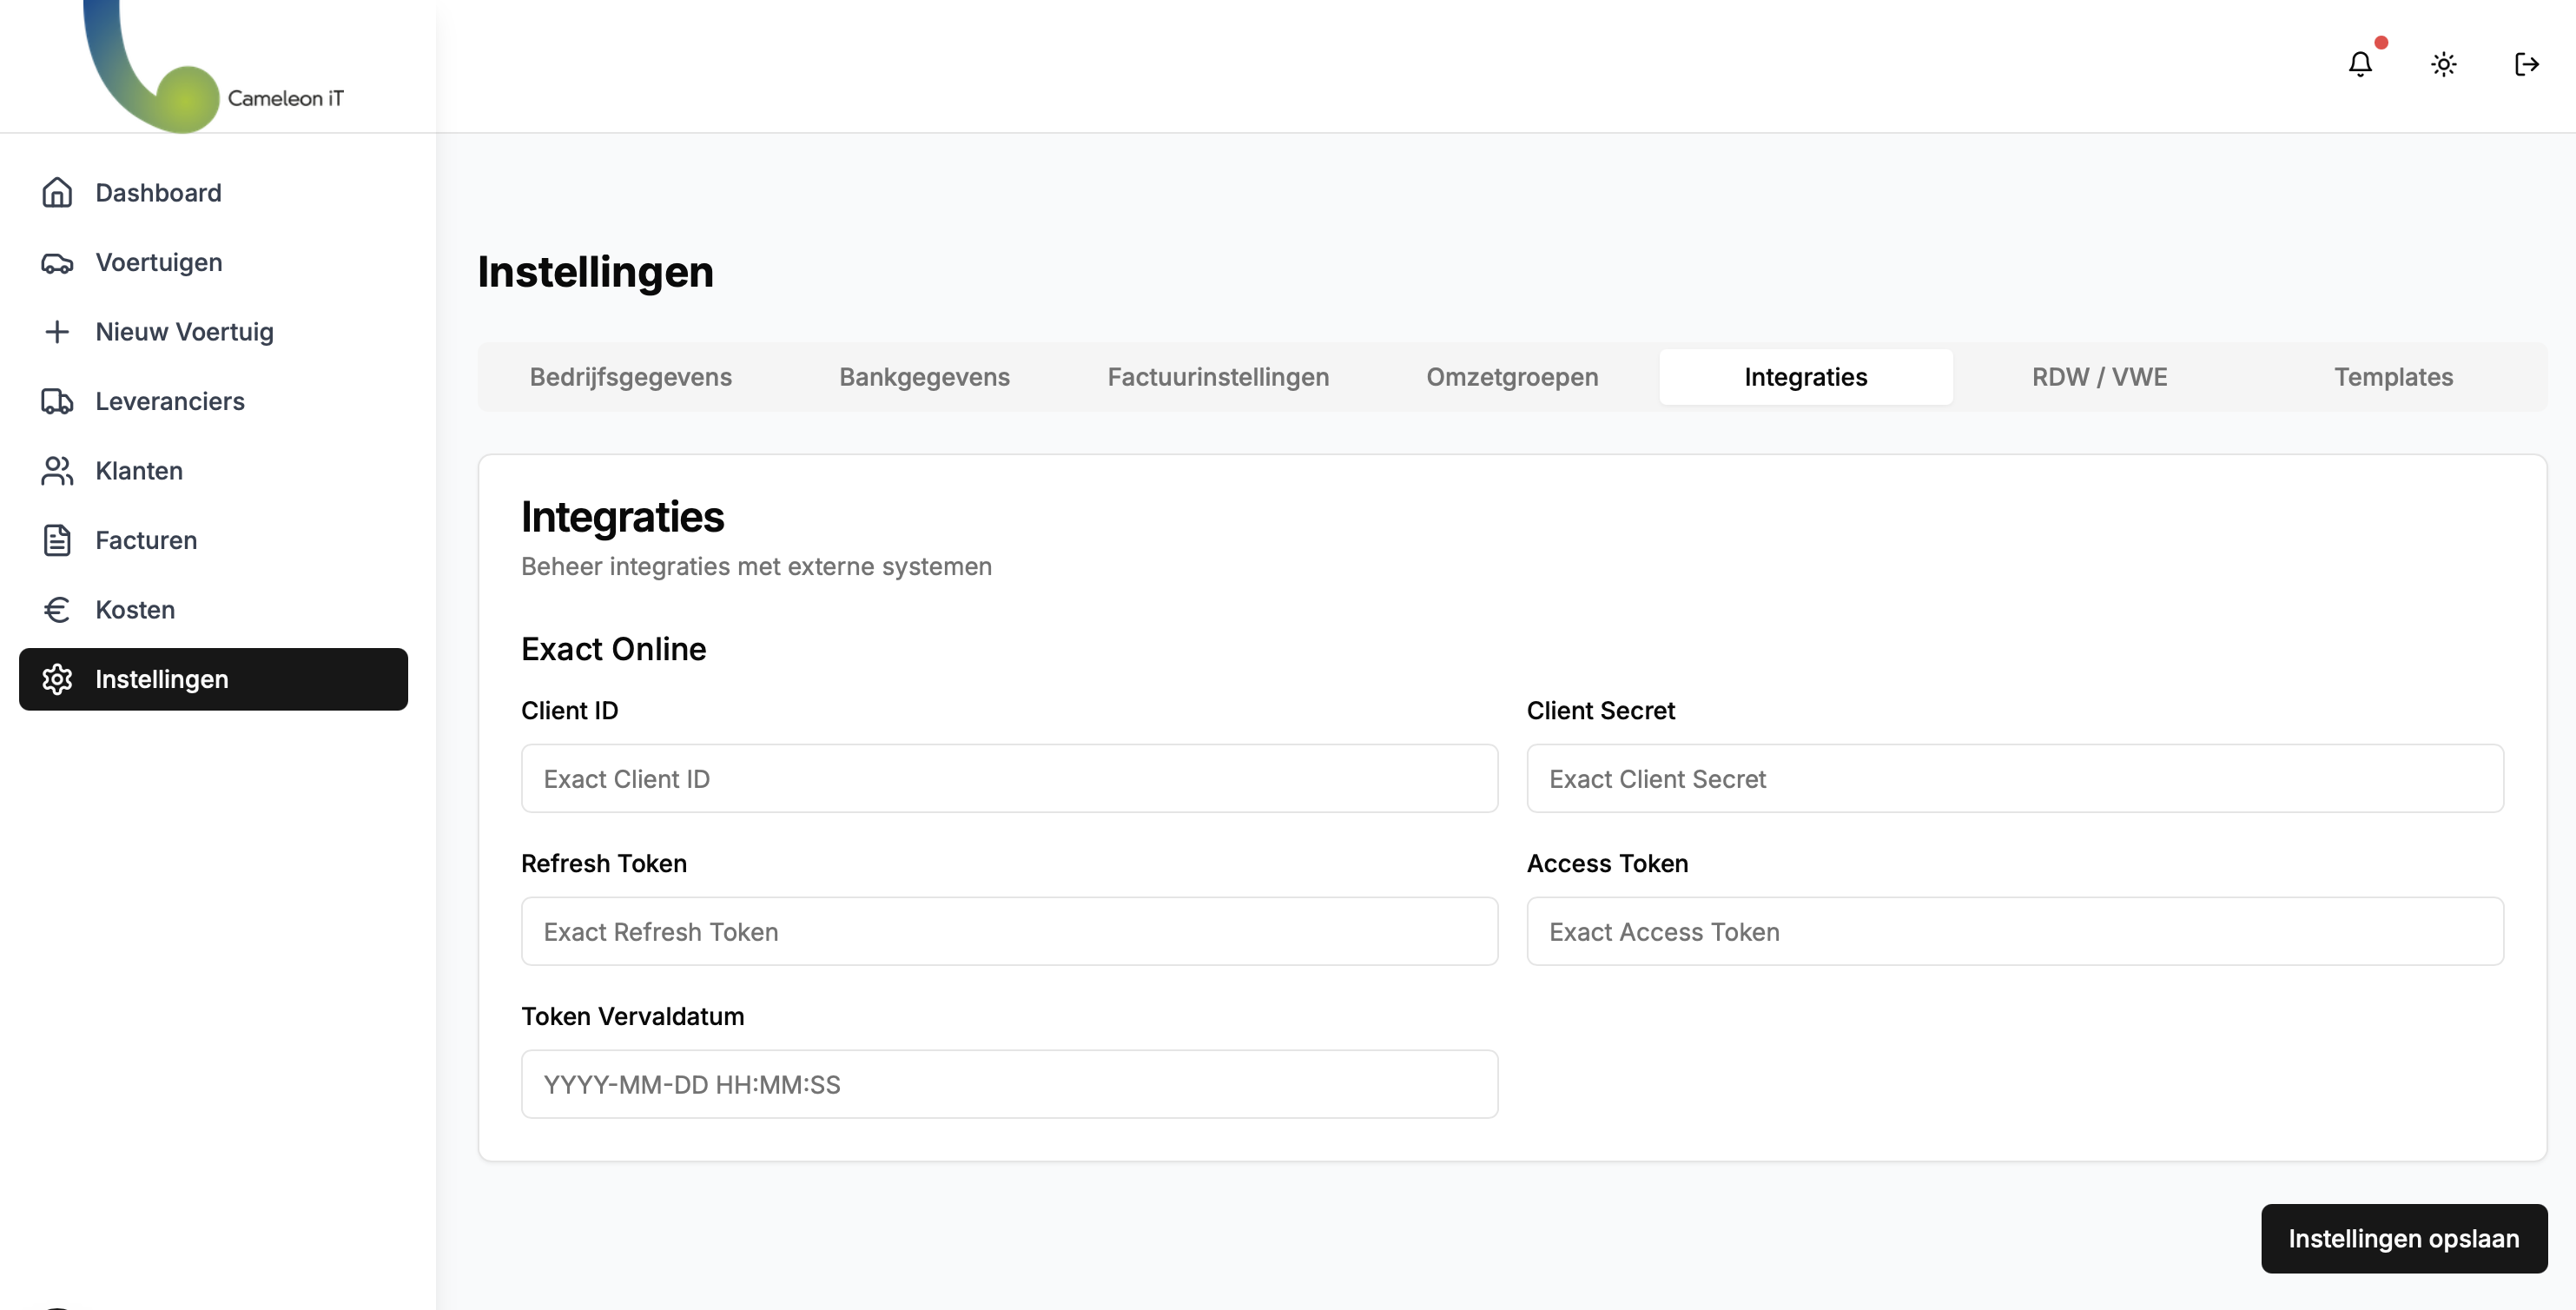Switch to the Omzetgroepen tab
The width and height of the screenshot is (2576, 1310).
click(x=1511, y=377)
